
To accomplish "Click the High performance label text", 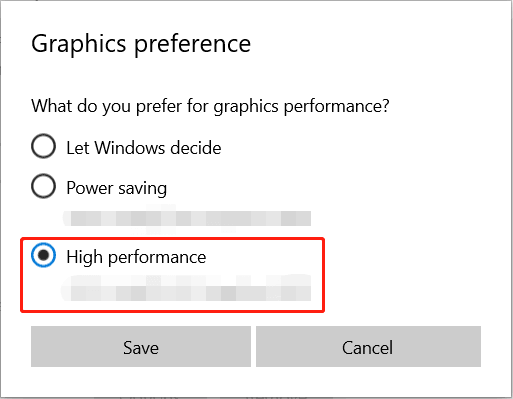I will 136,257.
